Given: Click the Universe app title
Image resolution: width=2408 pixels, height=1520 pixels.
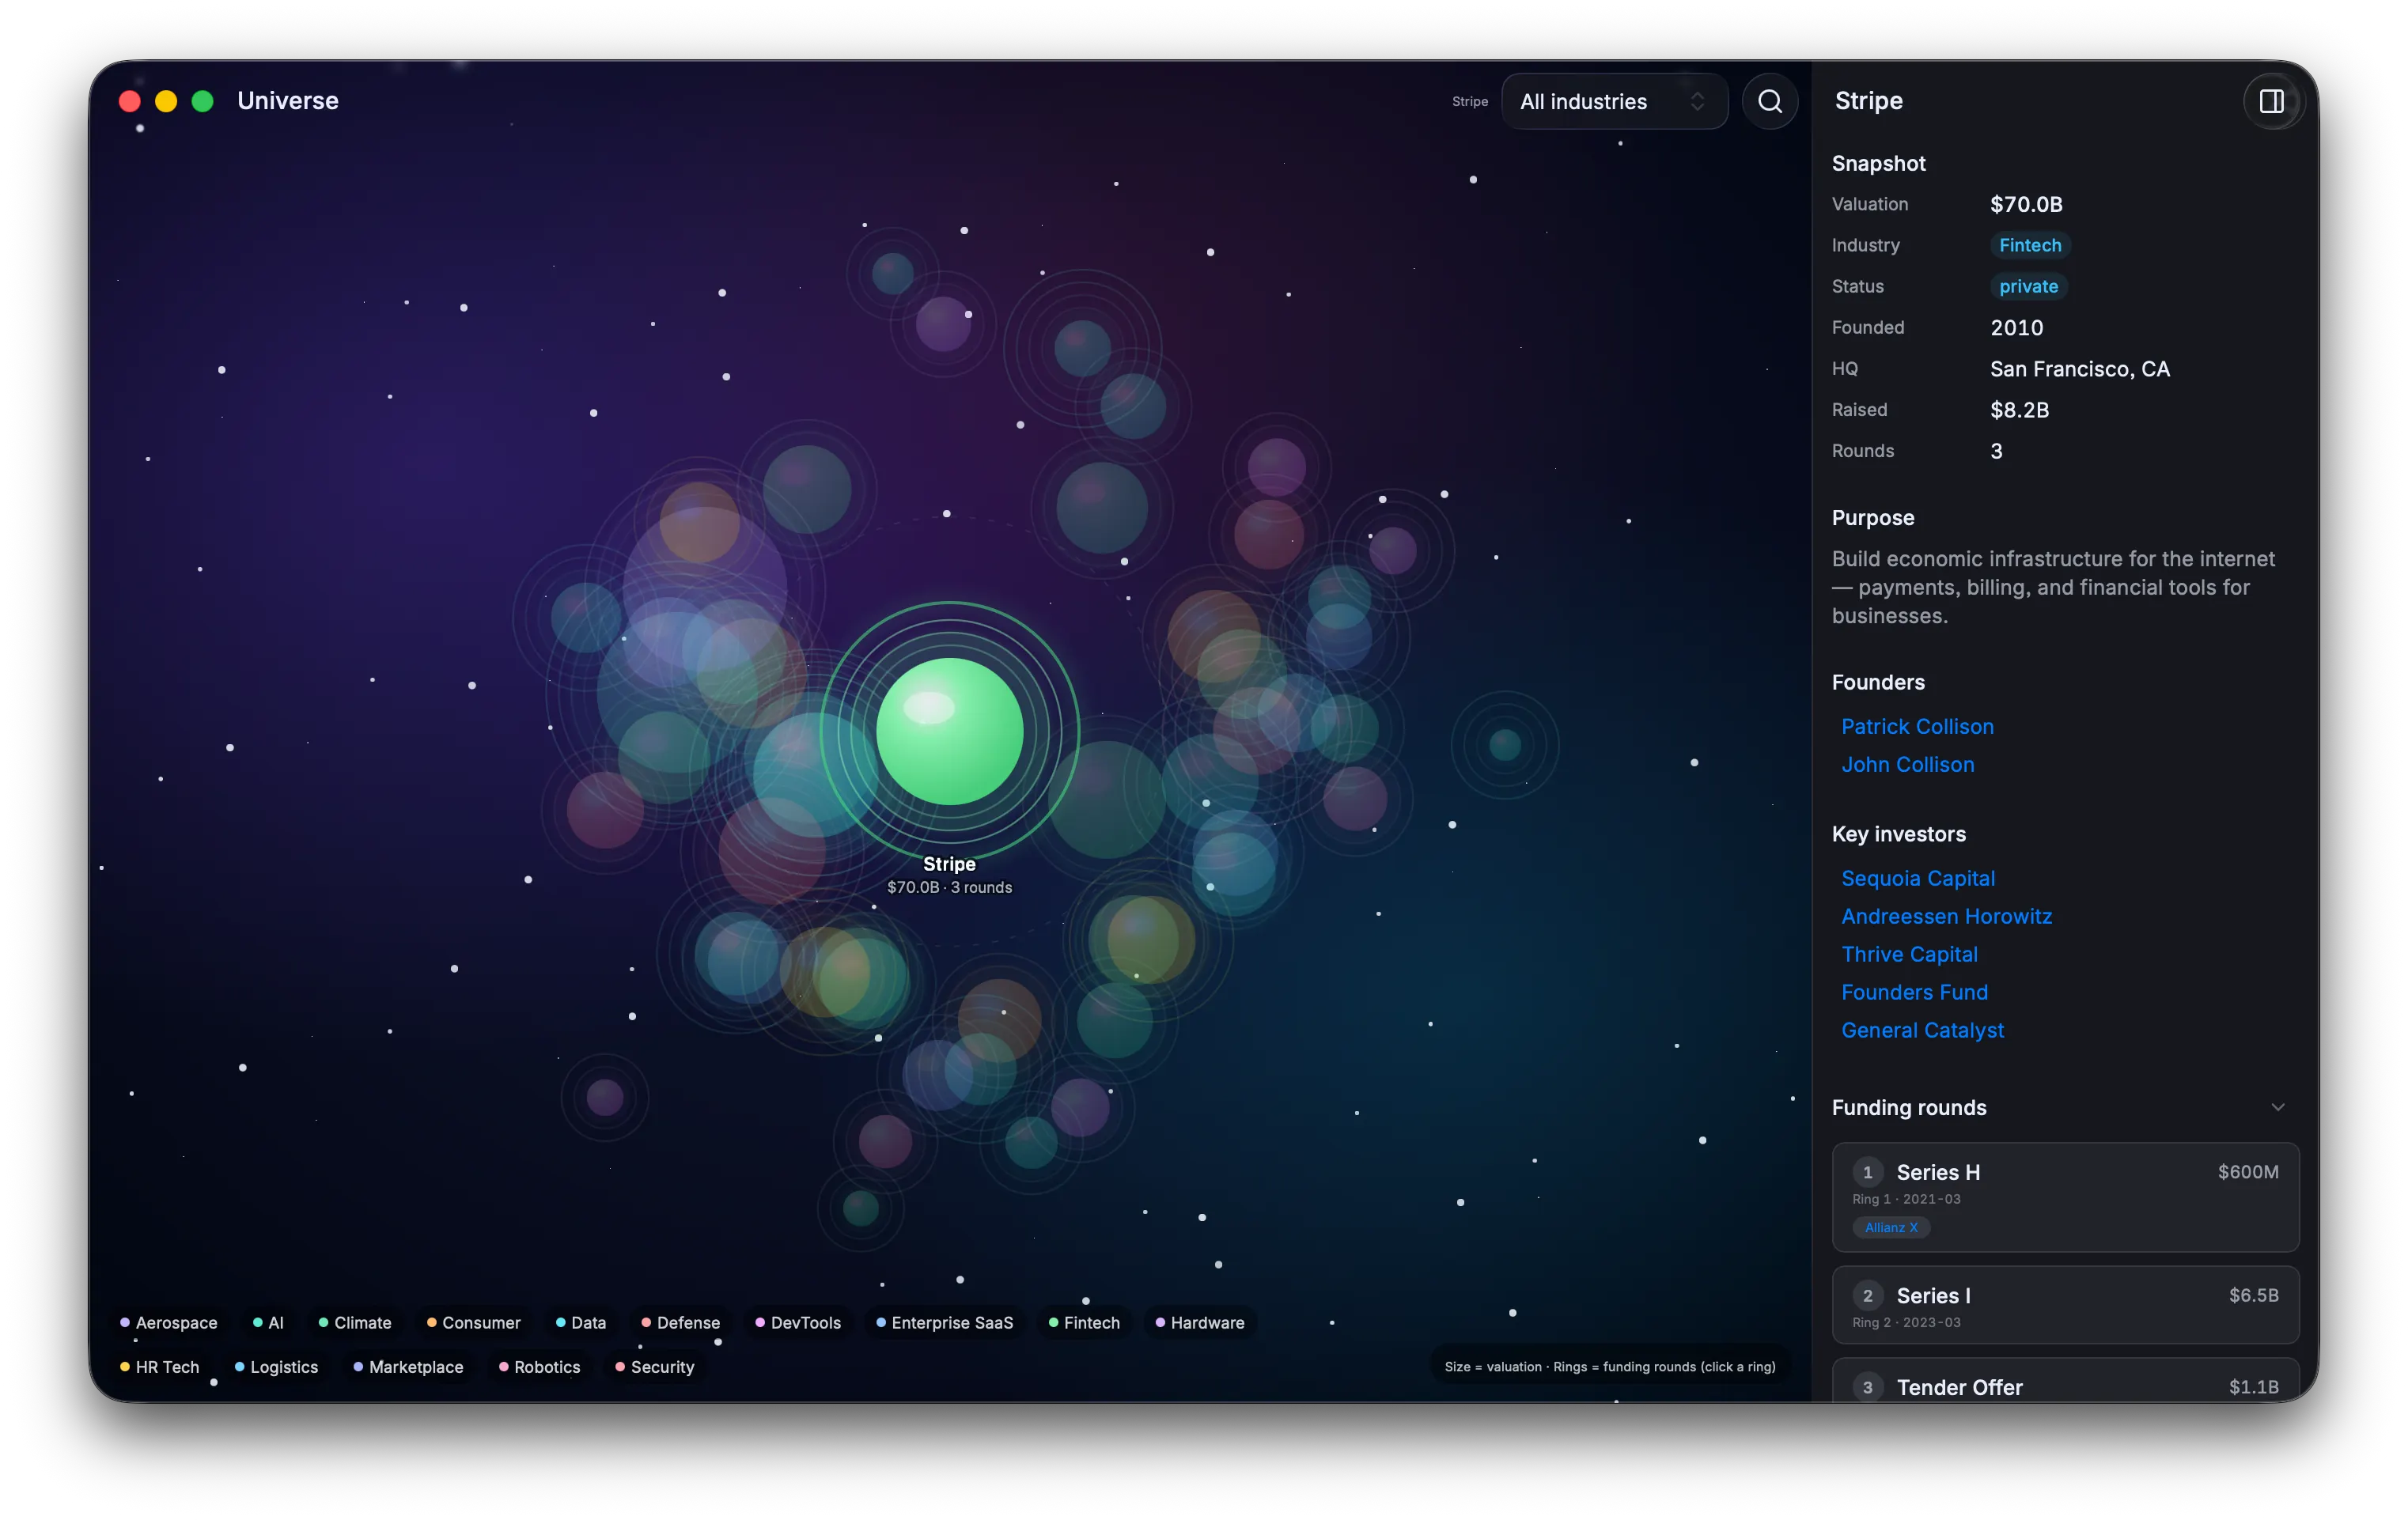Looking at the screenshot, I should click(288, 101).
